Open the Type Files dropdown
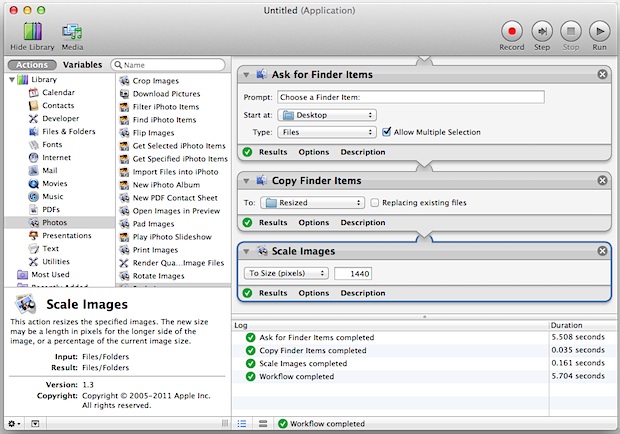This screenshot has width=620, height=434. (327, 132)
